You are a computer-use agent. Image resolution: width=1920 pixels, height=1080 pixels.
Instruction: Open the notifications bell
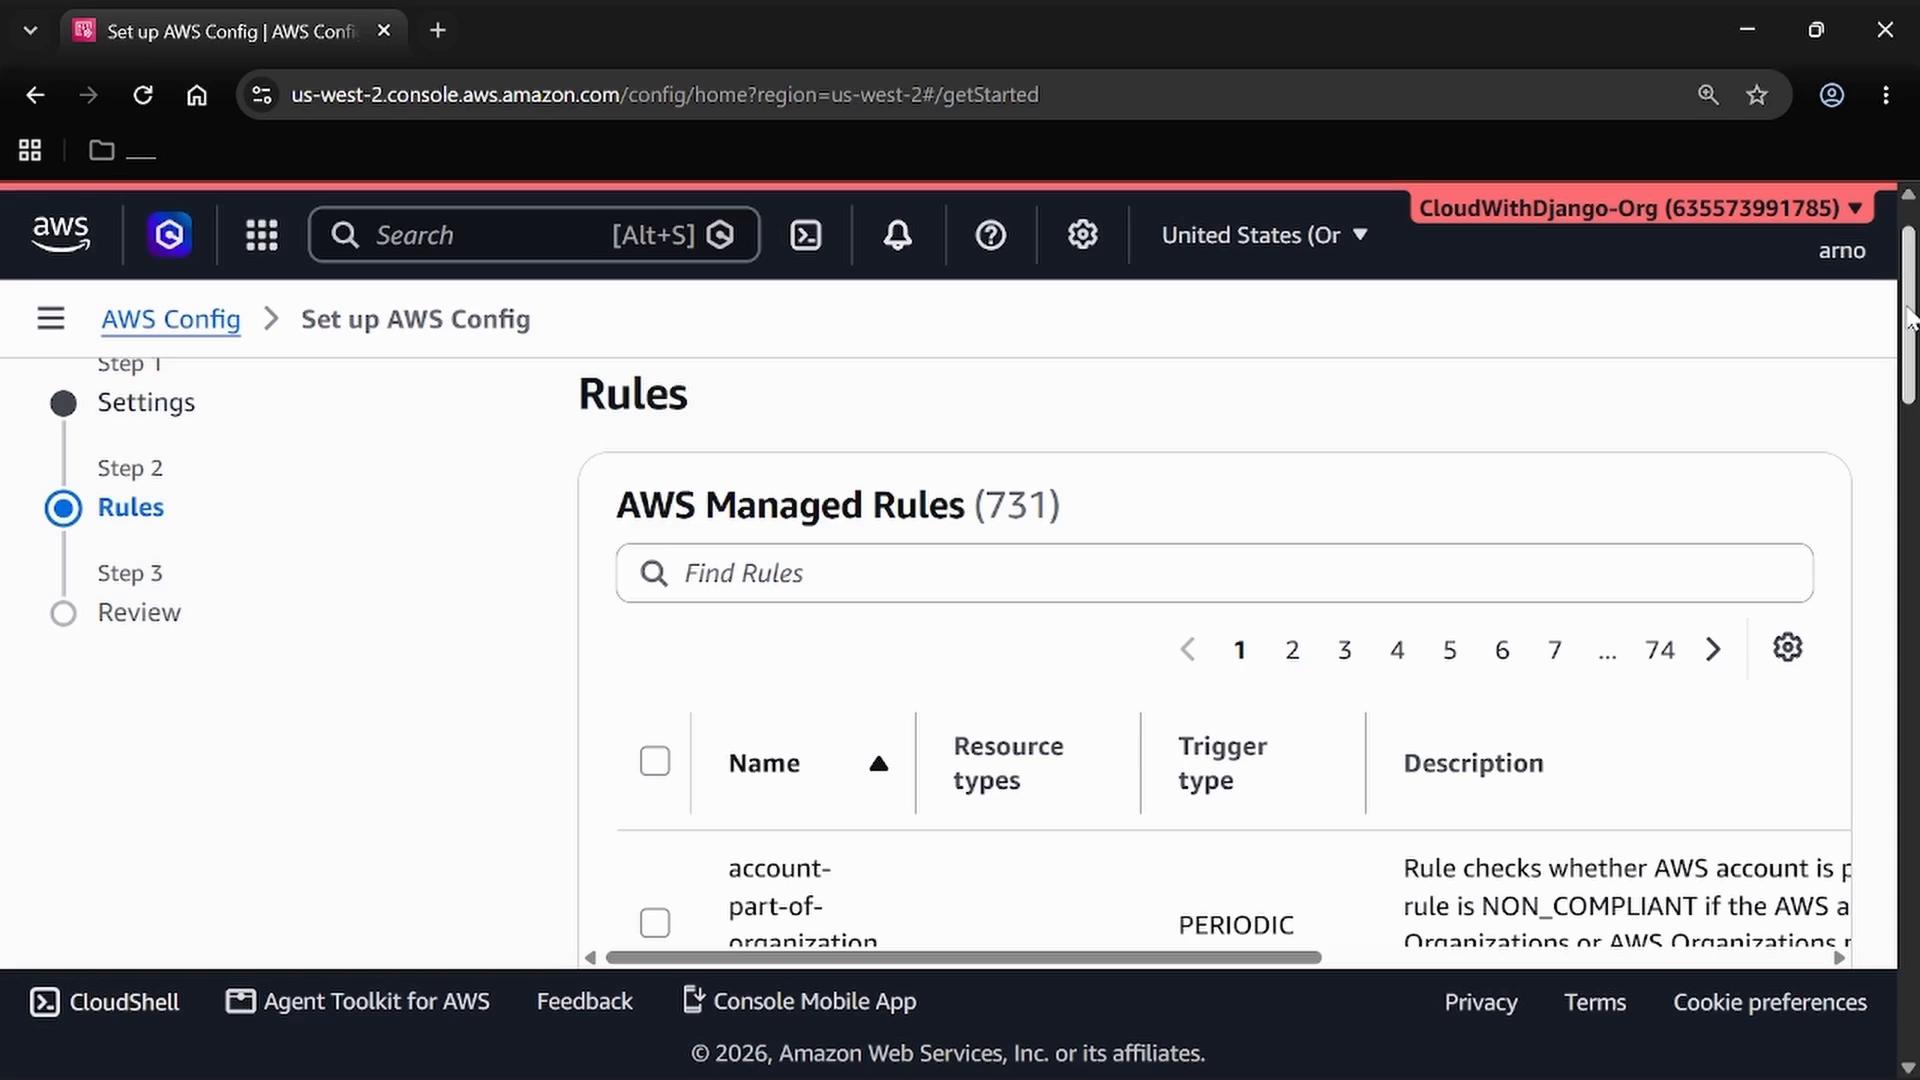click(898, 235)
